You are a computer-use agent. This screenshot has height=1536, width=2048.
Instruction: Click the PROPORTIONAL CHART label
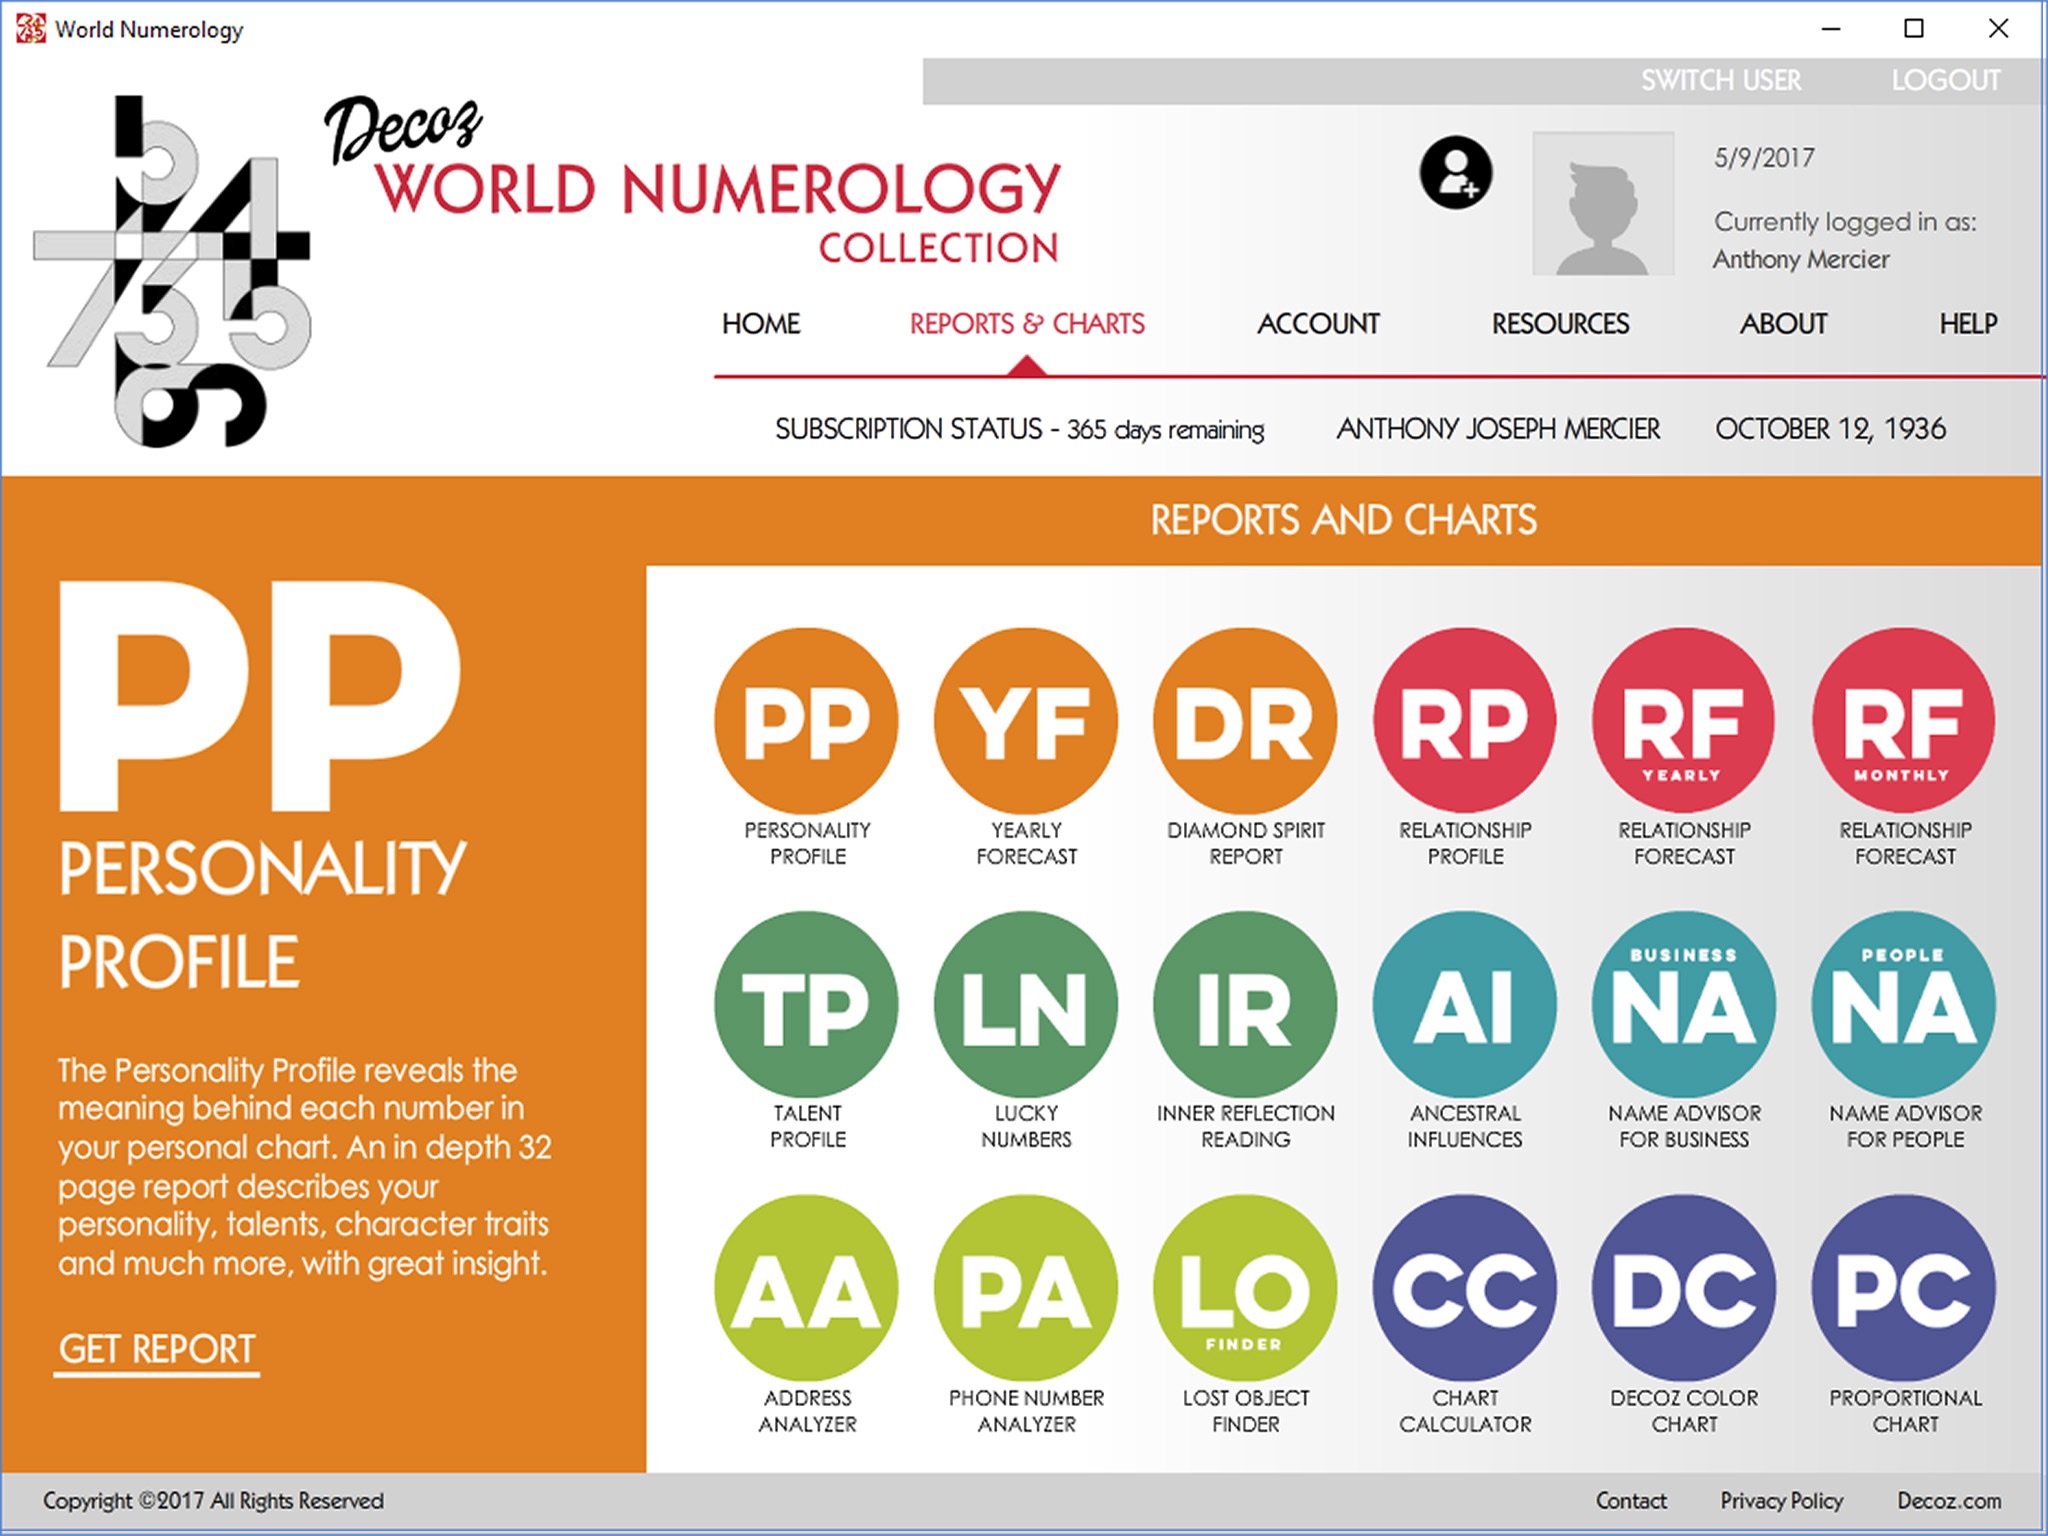tap(1905, 1411)
